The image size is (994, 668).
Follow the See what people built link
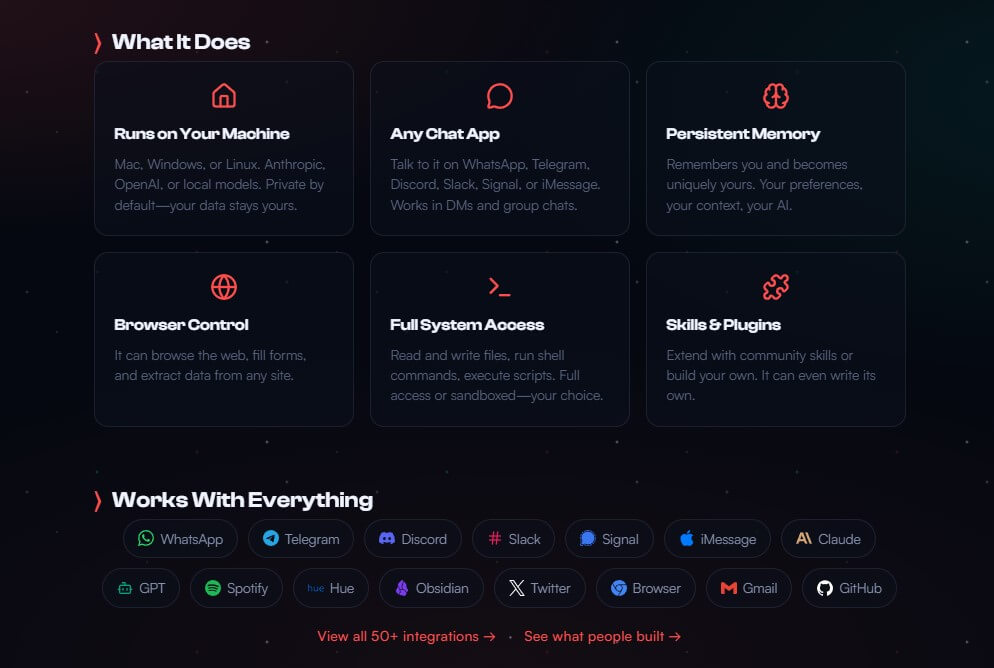click(602, 636)
